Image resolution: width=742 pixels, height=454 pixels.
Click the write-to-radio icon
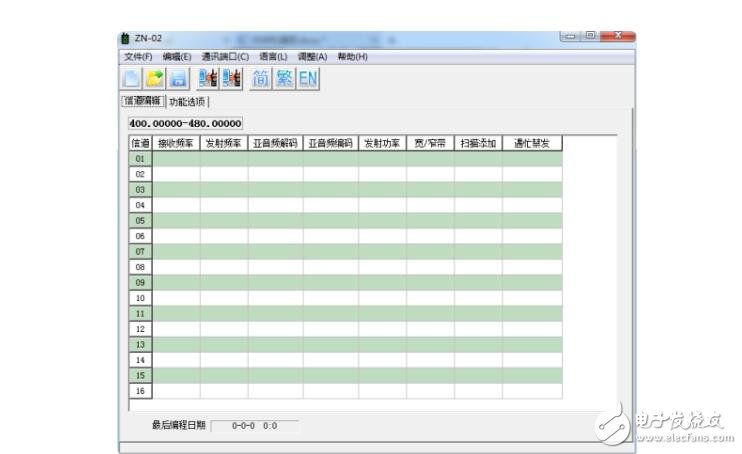(x=232, y=78)
